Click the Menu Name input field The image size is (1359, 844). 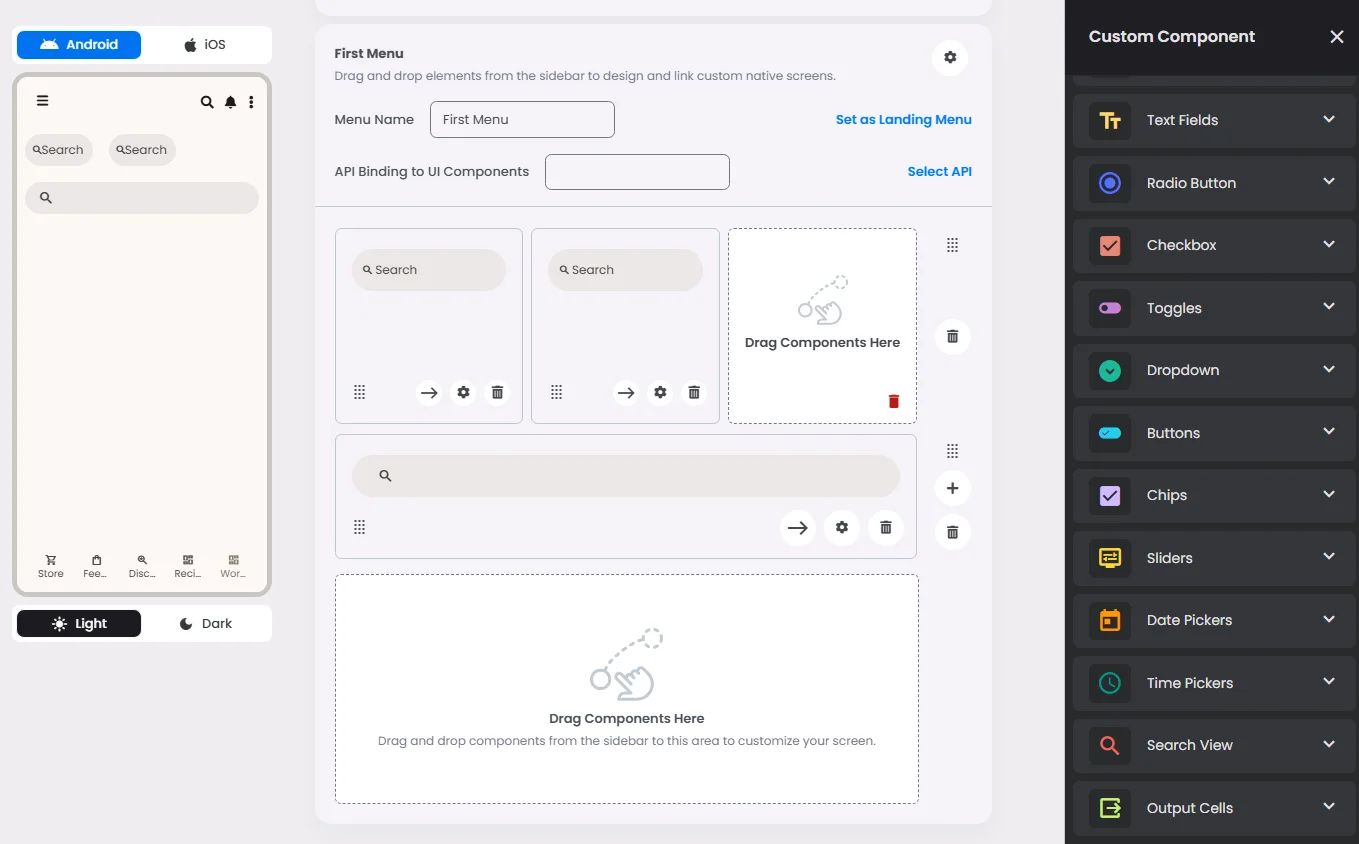click(x=522, y=119)
